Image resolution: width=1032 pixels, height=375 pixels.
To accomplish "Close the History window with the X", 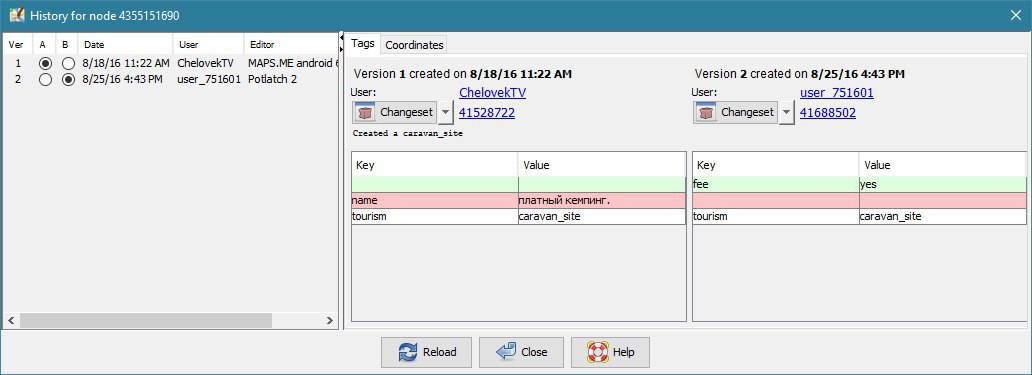I will [x=1016, y=15].
